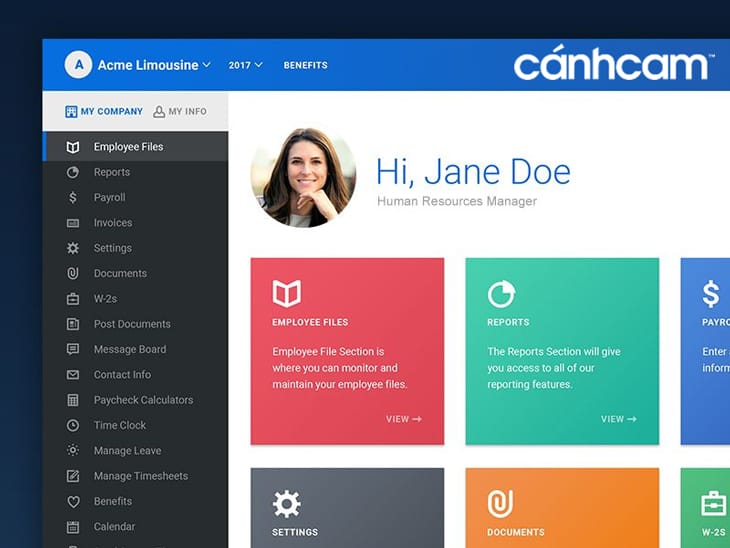
Task: Click the Paycheck Calculators grid icon
Action: (73, 400)
